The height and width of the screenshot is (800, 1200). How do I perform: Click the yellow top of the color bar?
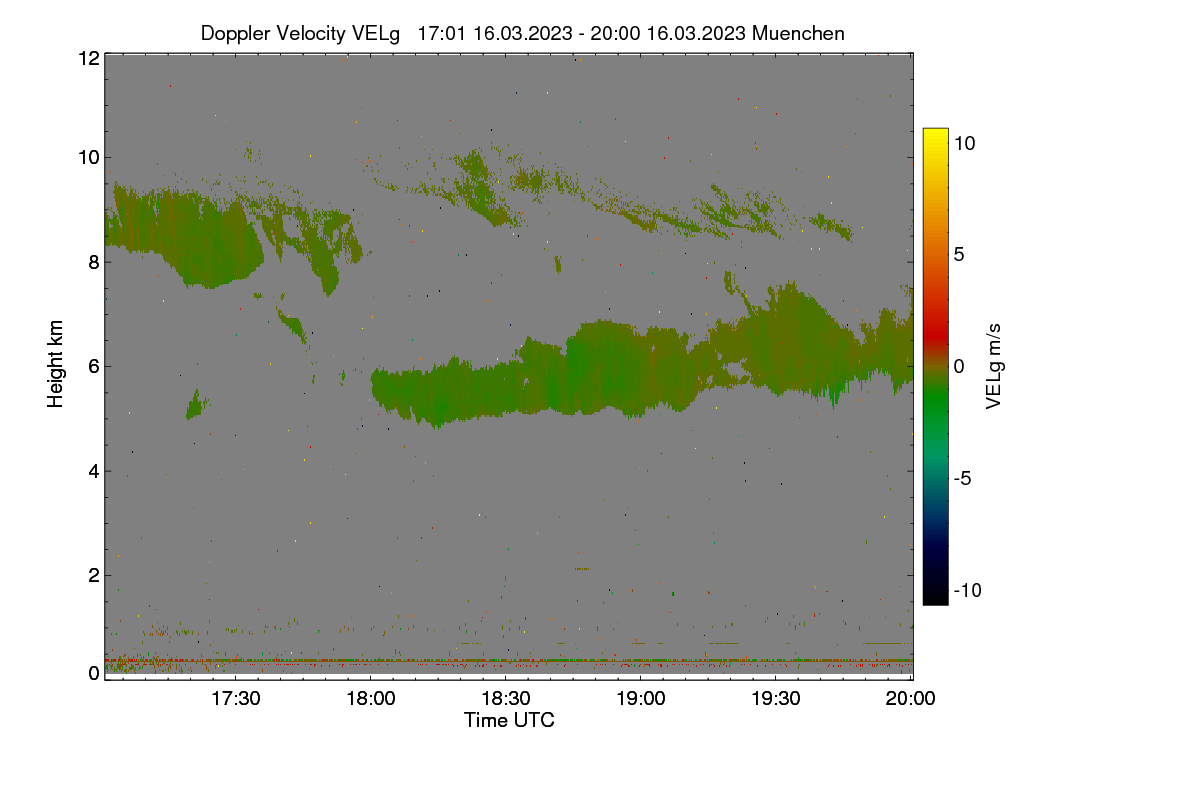point(935,135)
